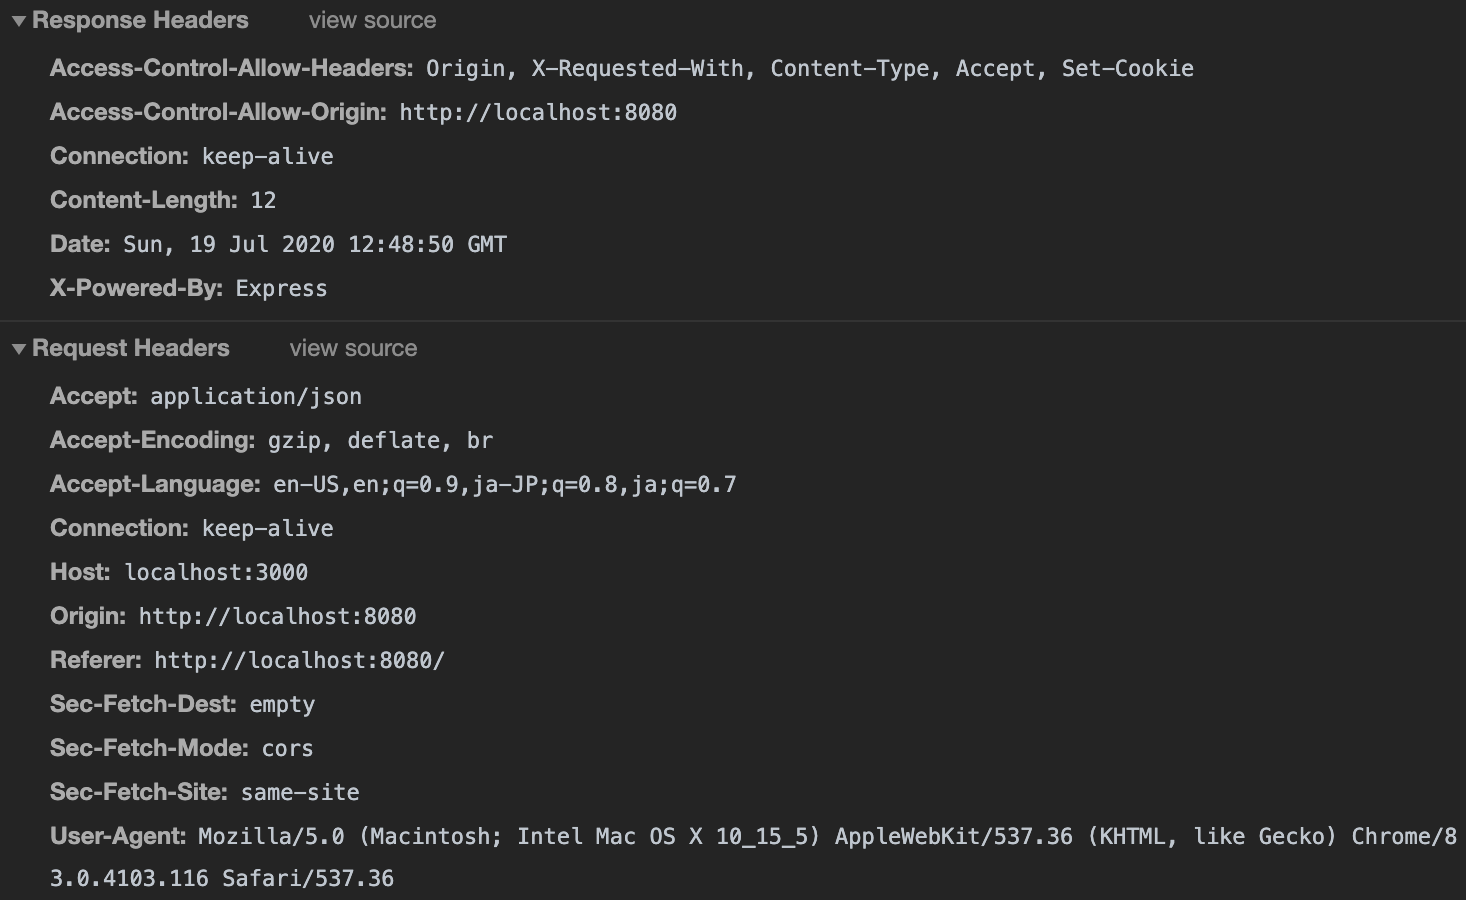Click the Referer header URL
This screenshot has width=1466, height=900.
click(x=299, y=660)
